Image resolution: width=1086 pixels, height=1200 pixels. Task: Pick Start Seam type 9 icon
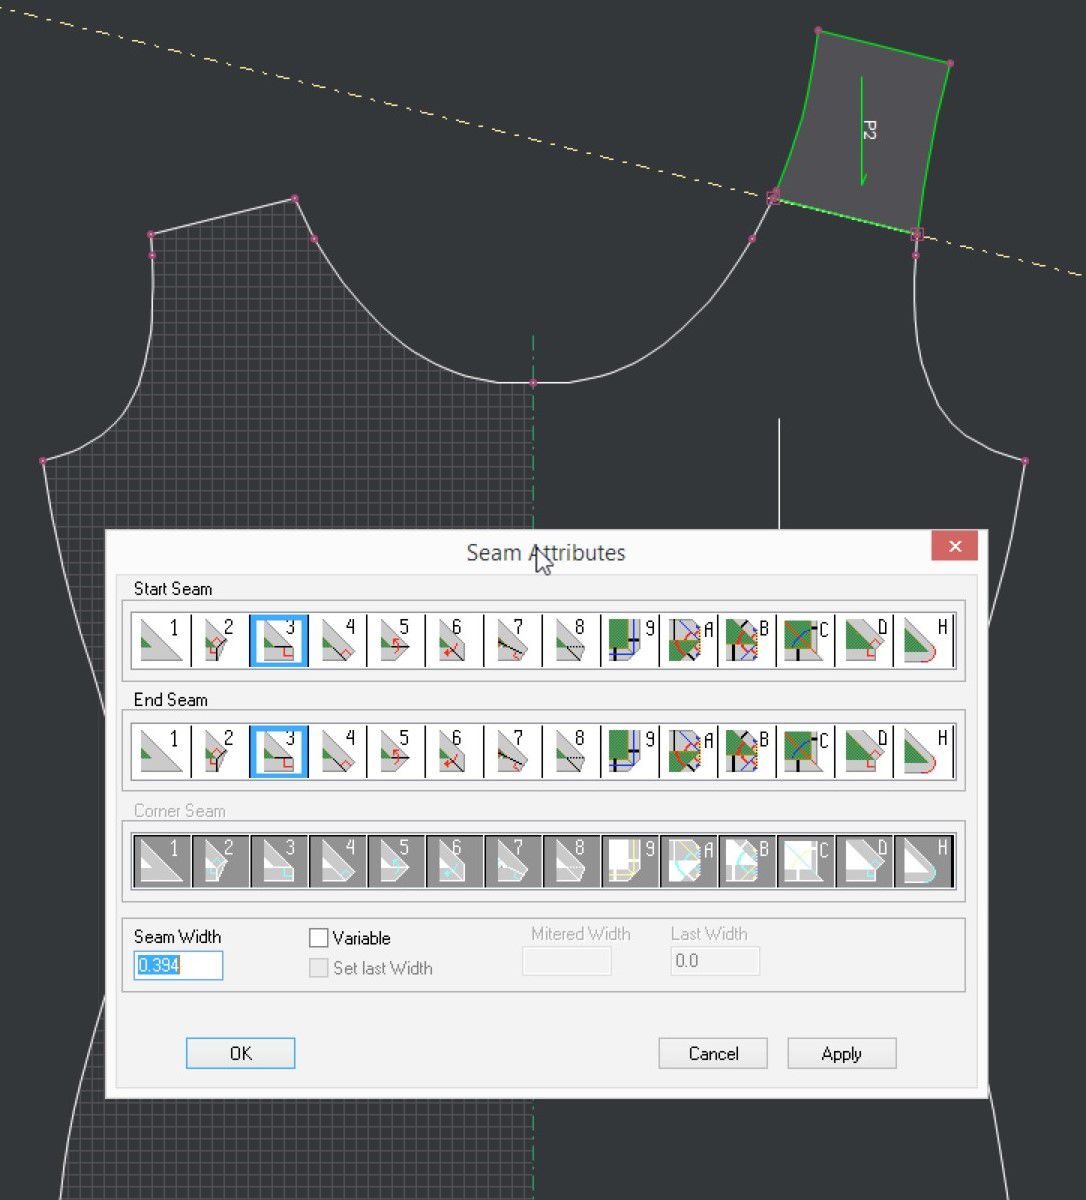coord(629,641)
